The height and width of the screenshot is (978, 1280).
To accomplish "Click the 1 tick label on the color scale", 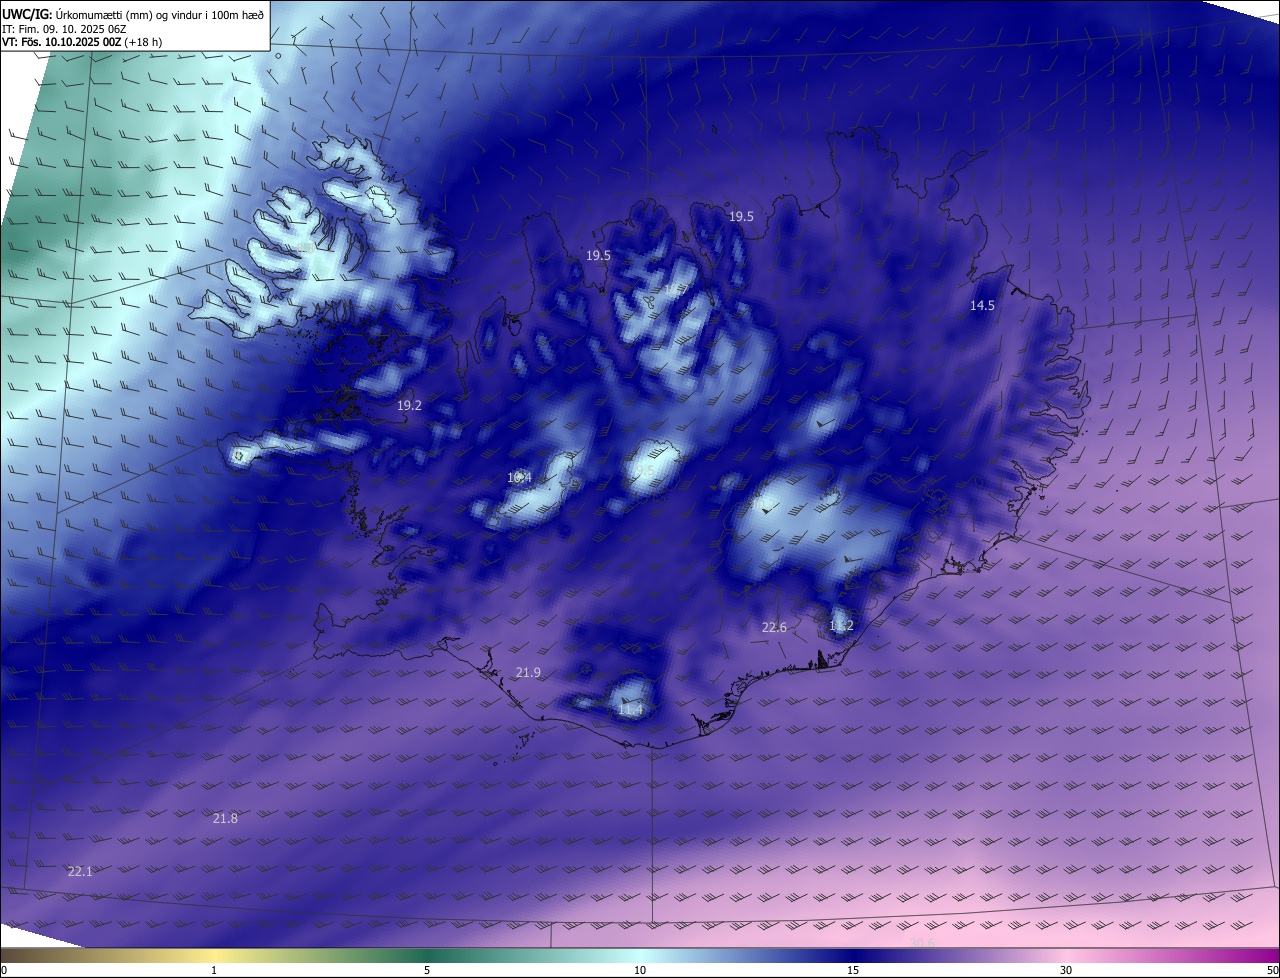I will tap(214, 971).
